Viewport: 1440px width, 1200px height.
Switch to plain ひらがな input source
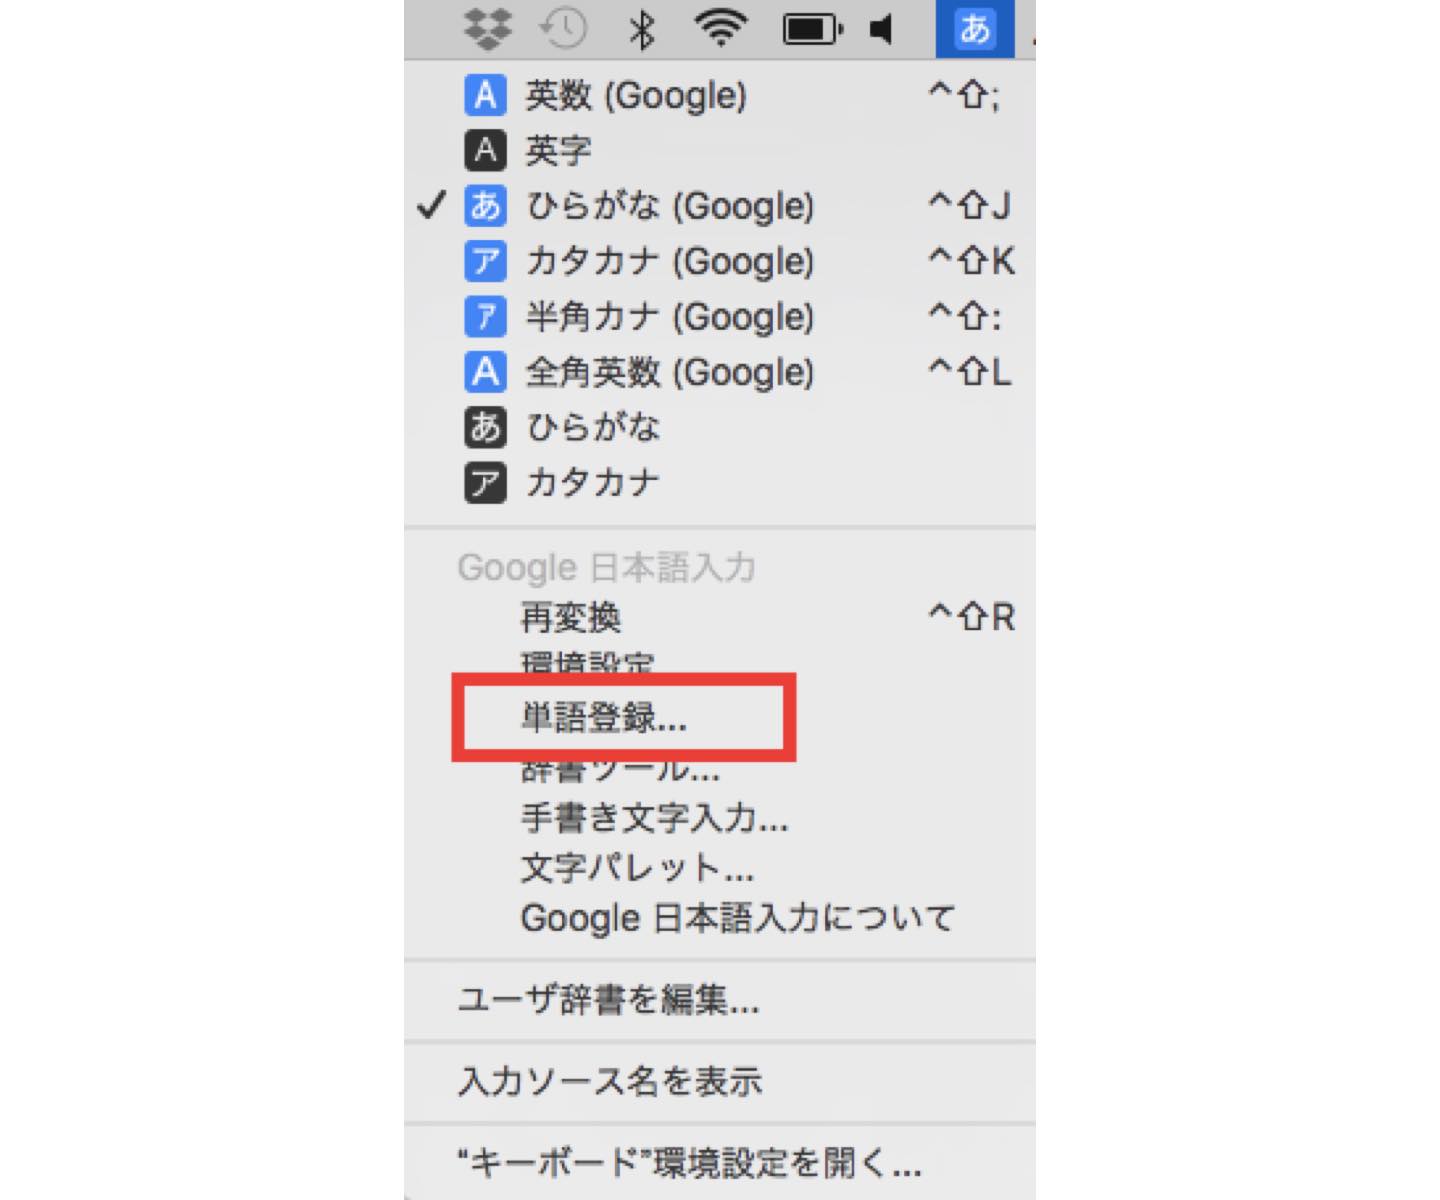pos(720,428)
